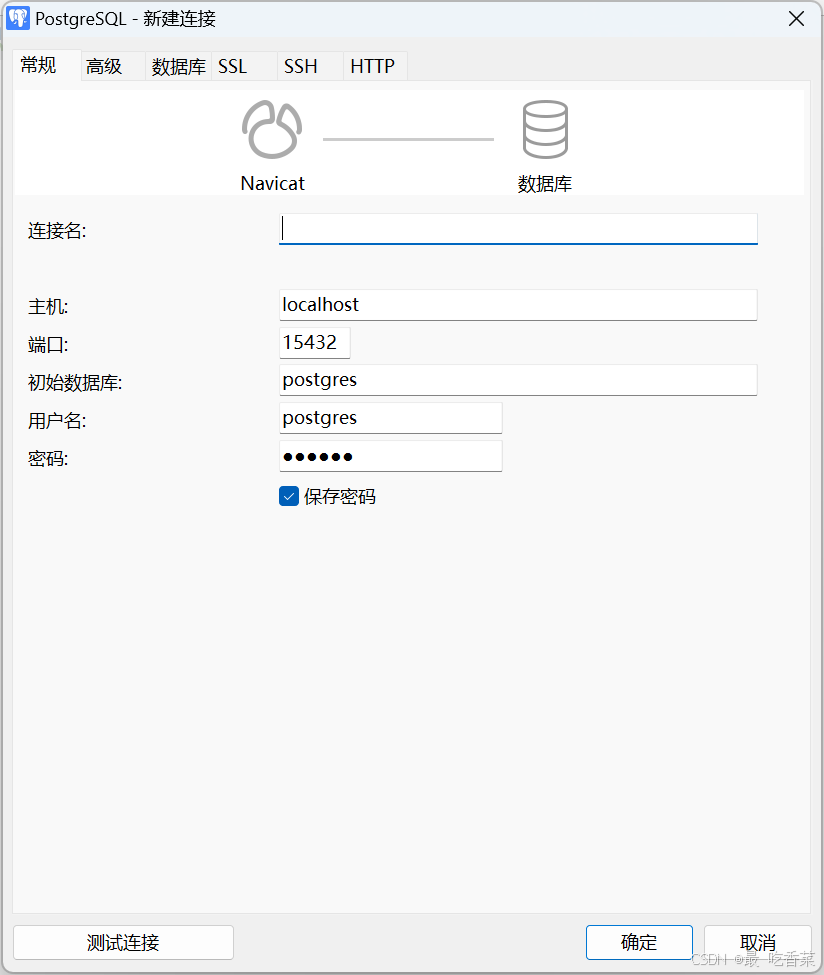The image size is (824, 975).
Task: Click the Navicat logo icon
Action: [x=272, y=129]
